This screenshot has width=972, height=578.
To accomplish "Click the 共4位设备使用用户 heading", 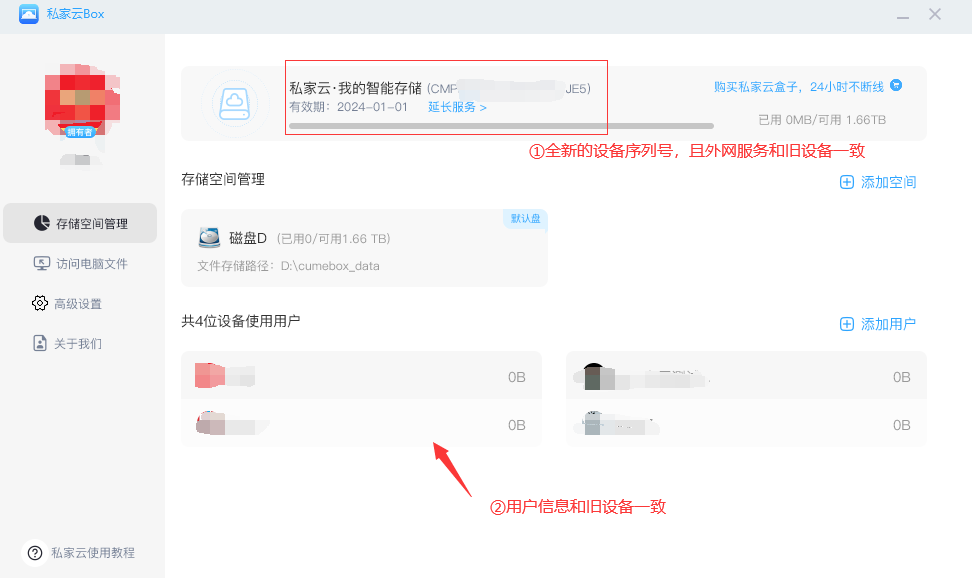I will [x=241, y=321].
